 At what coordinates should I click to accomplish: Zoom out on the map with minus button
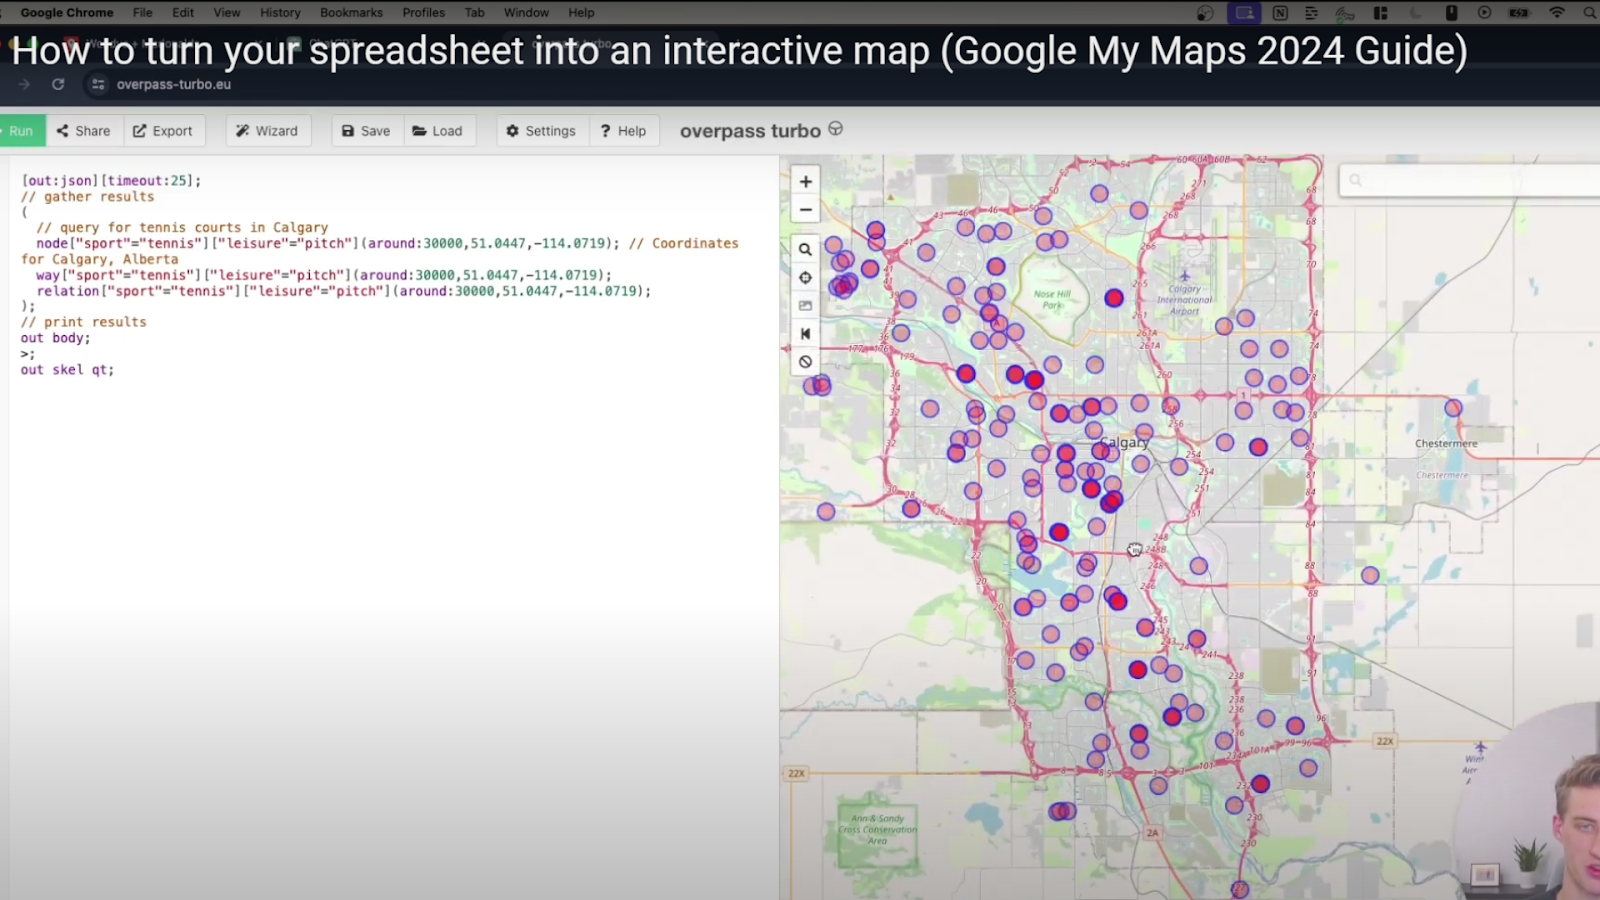click(x=805, y=210)
